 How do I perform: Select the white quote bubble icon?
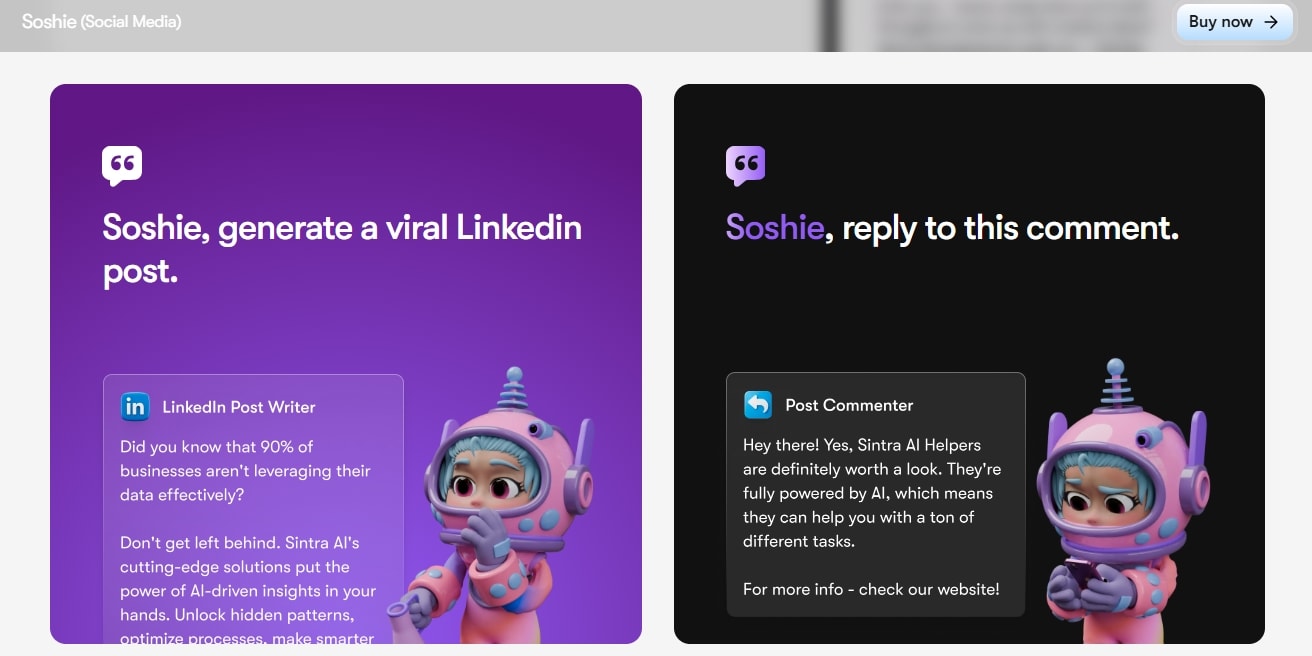[121, 164]
